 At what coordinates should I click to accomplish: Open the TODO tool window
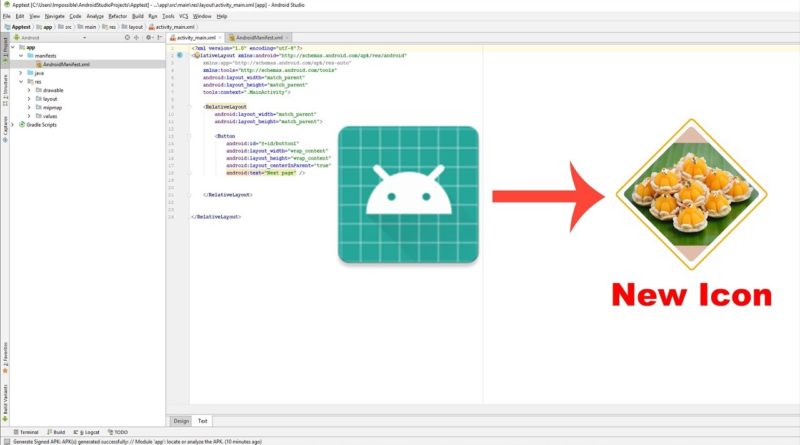(x=118, y=432)
